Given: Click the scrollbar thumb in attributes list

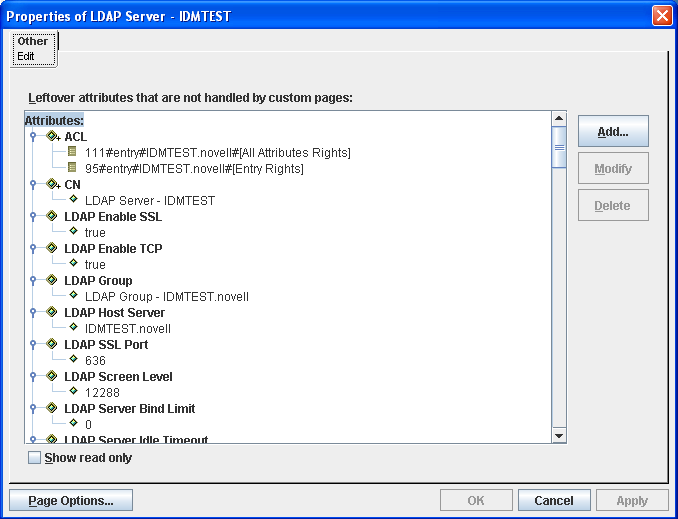Looking at the screenshot, I should (559, 147).
